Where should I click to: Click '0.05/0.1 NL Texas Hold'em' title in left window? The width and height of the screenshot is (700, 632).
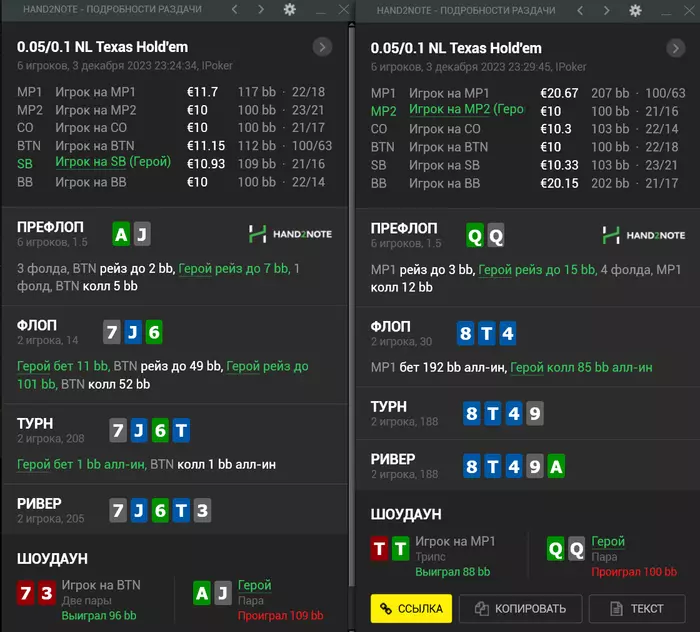(102, 47)
